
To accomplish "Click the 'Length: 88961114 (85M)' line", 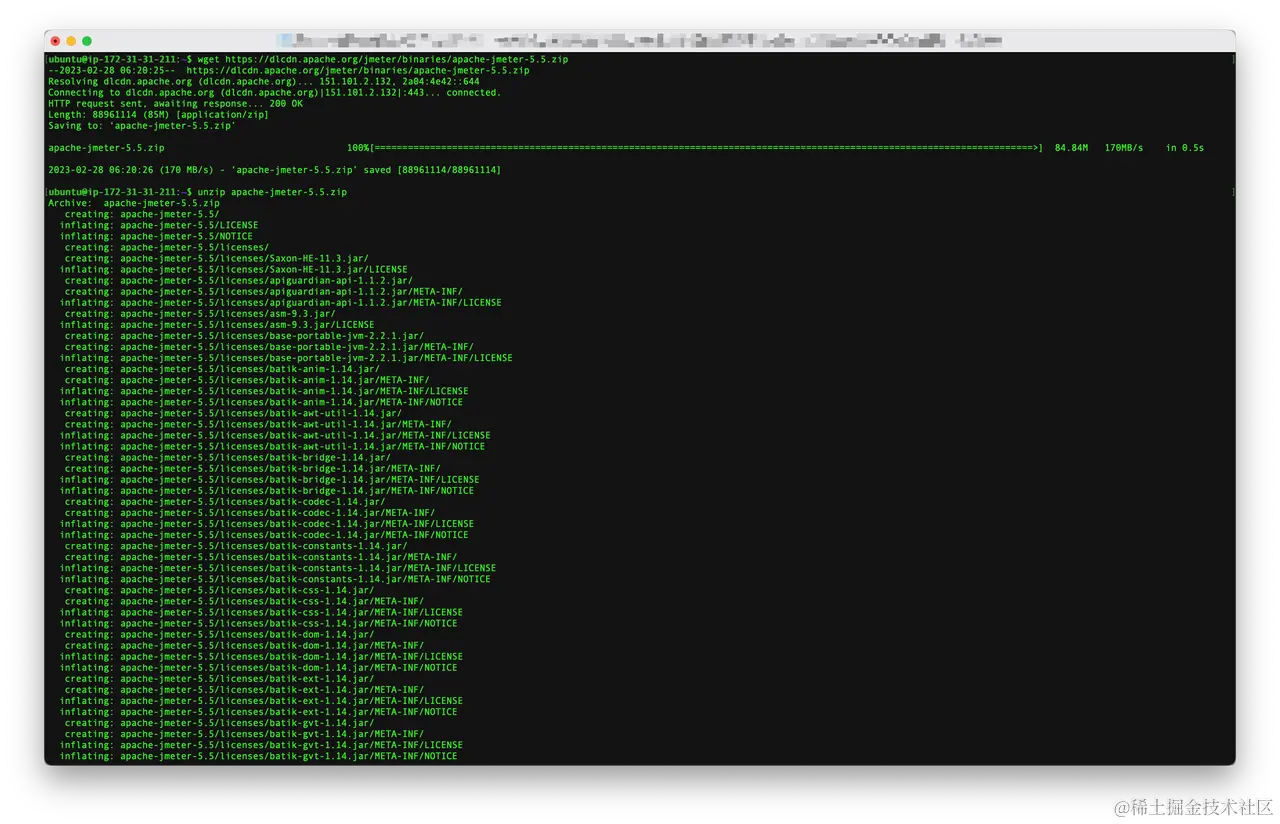I will tap(158, 115).
